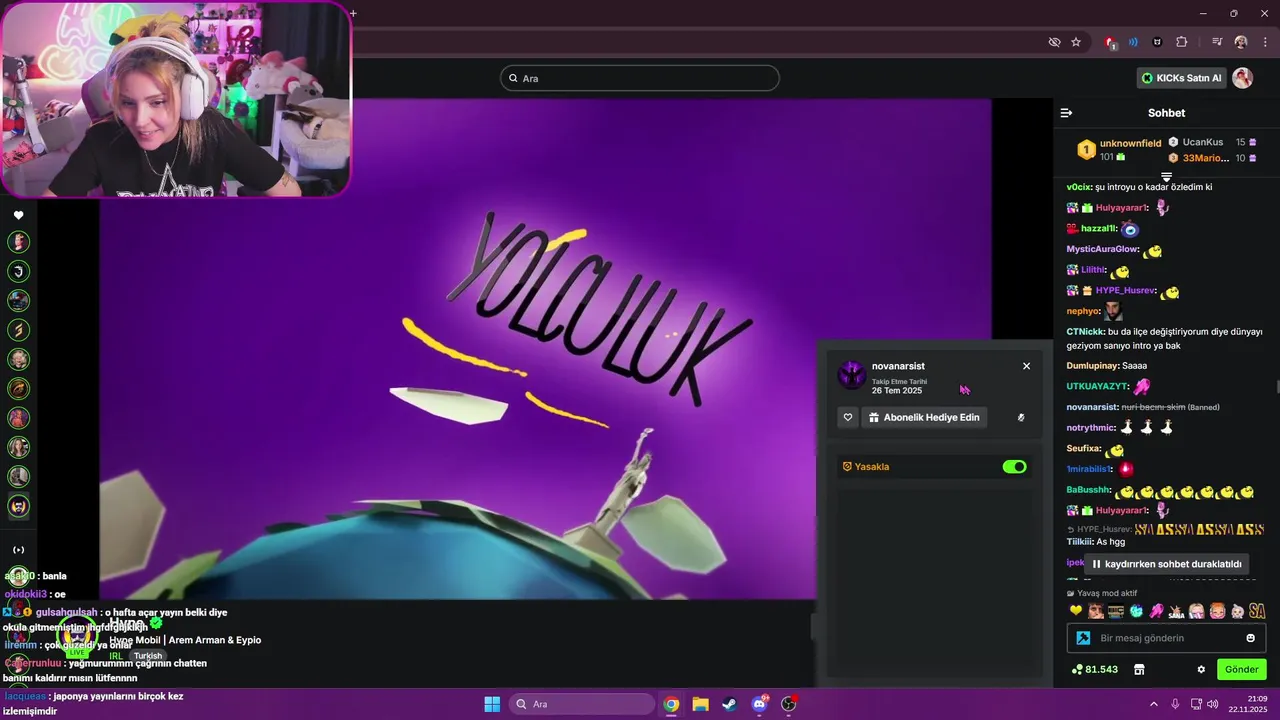Click Abonelik Hediye Edin button
The image size is (1280, 720).
click(x=924, y=417)
